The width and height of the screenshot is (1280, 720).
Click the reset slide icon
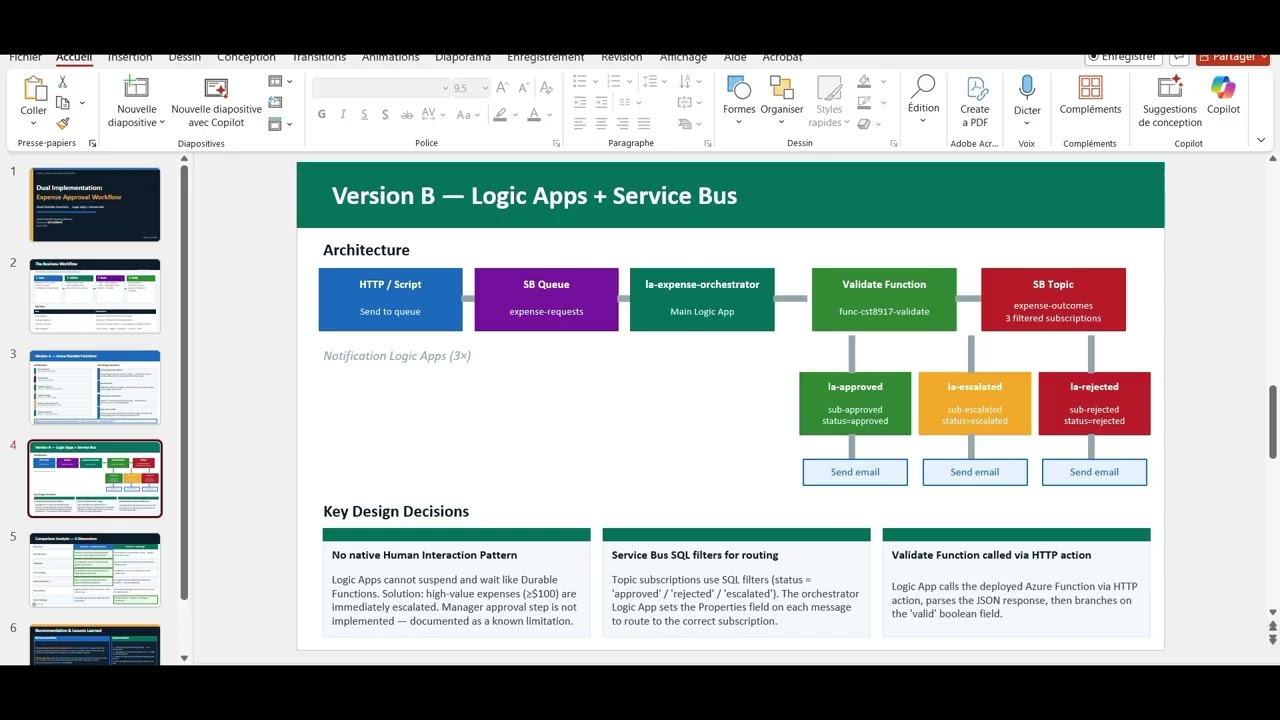(275, 103)
